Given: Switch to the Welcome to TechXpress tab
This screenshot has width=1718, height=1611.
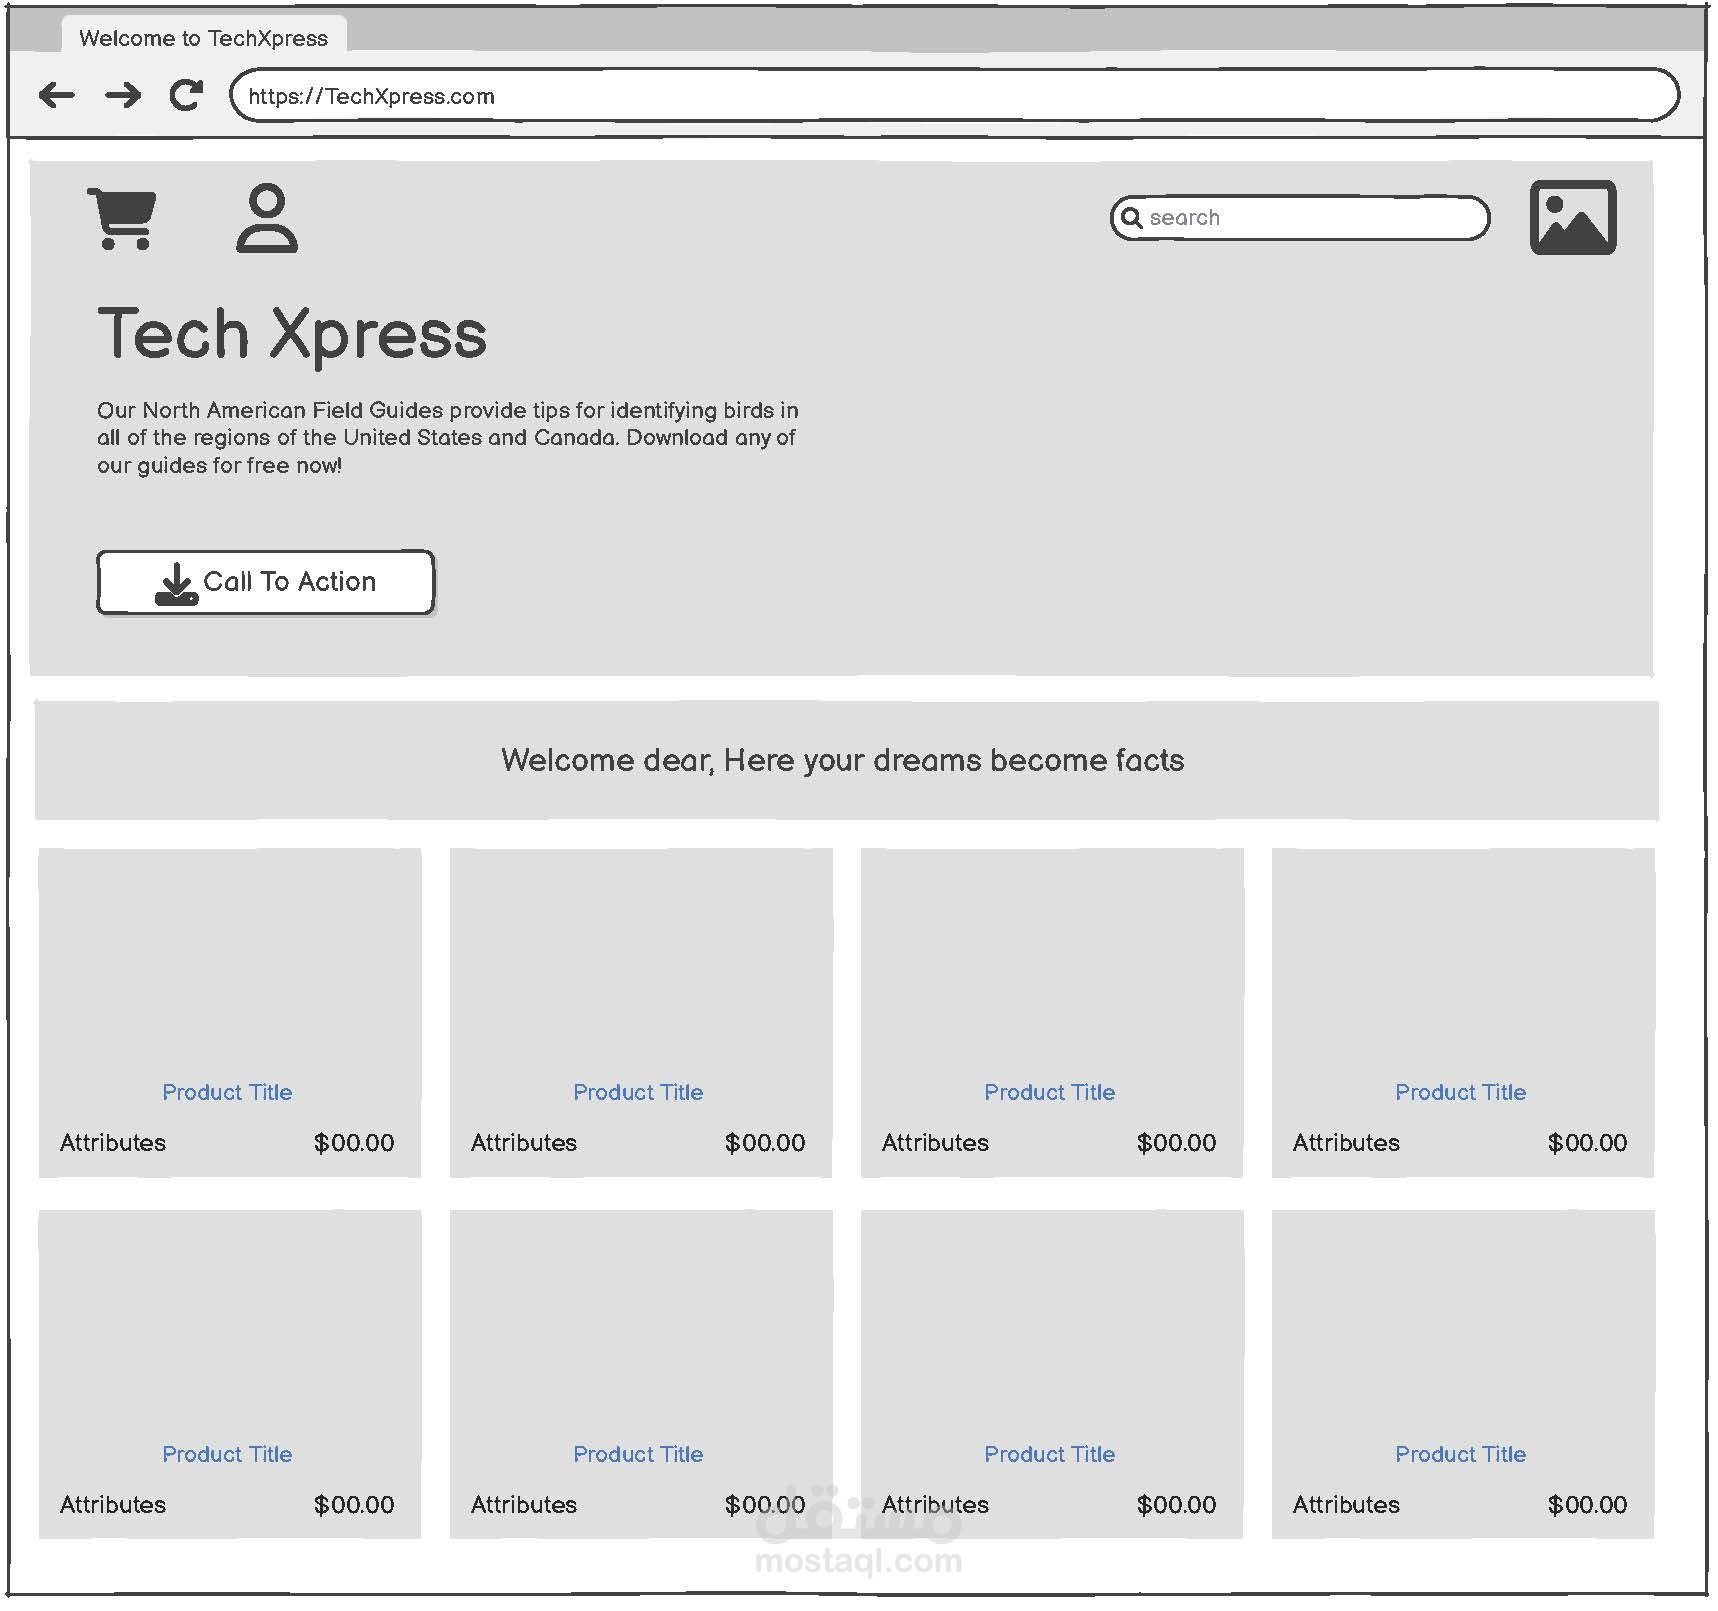Looking at the screenshot, I should (x=204, y=37).
